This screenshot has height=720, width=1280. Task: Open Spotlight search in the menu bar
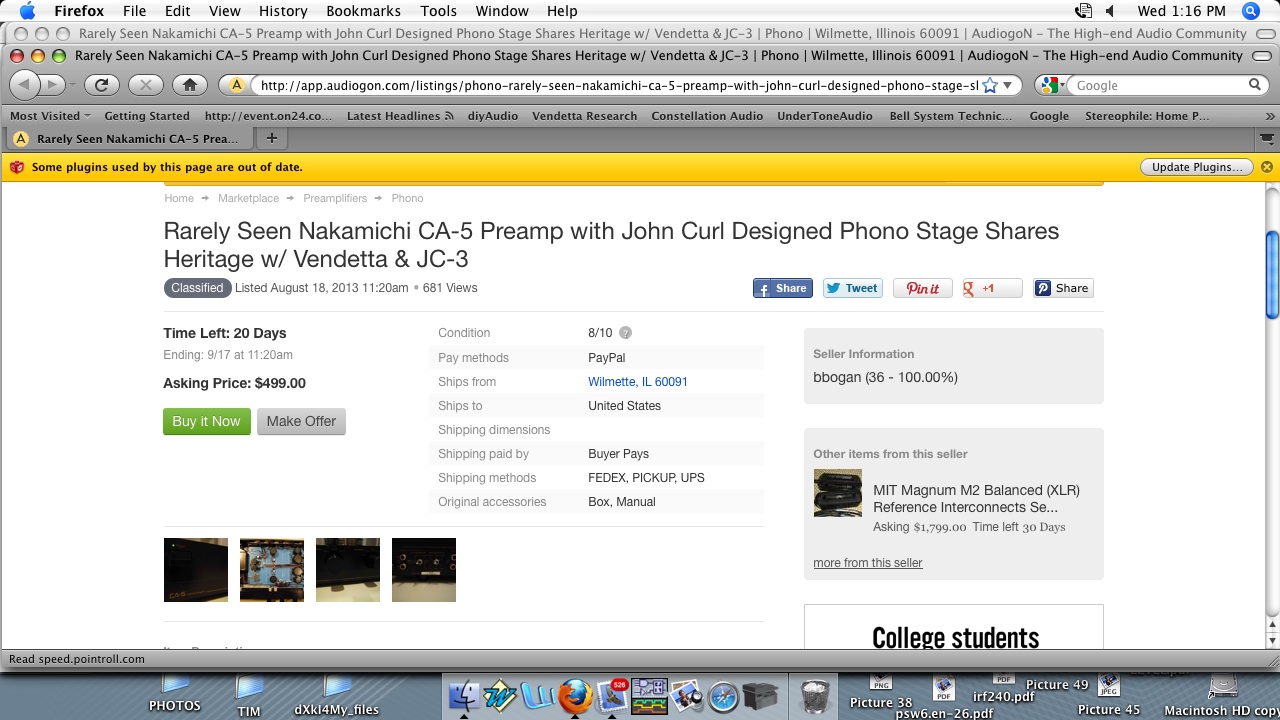[1250, 11]
